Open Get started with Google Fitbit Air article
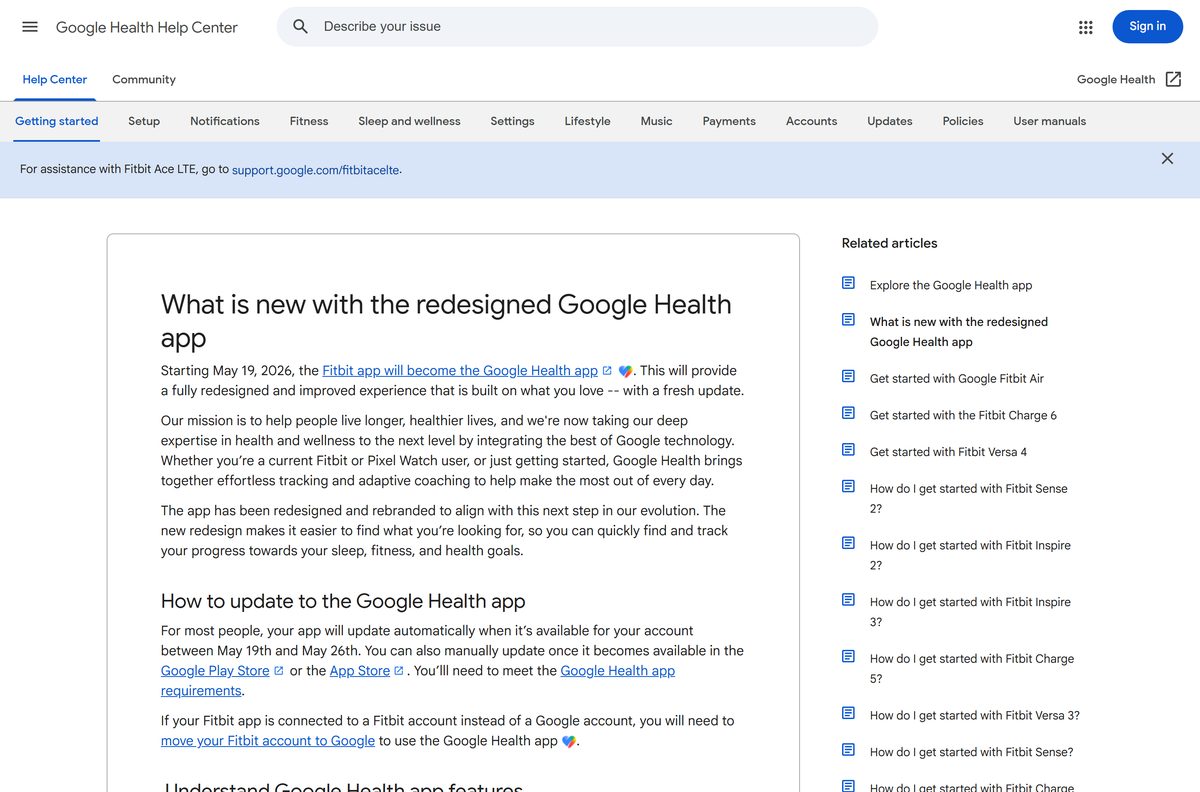The image size is (1200, 792). point(957,378)
